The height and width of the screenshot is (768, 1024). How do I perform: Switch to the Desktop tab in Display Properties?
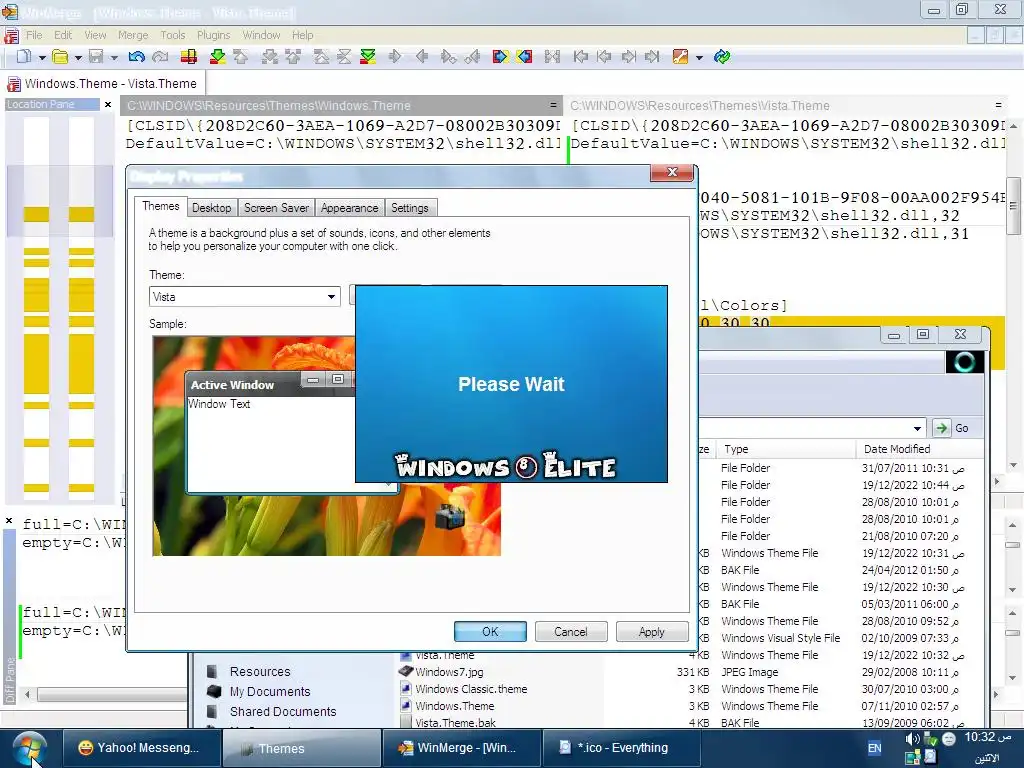pyautogui.click(x=212, y=208)
